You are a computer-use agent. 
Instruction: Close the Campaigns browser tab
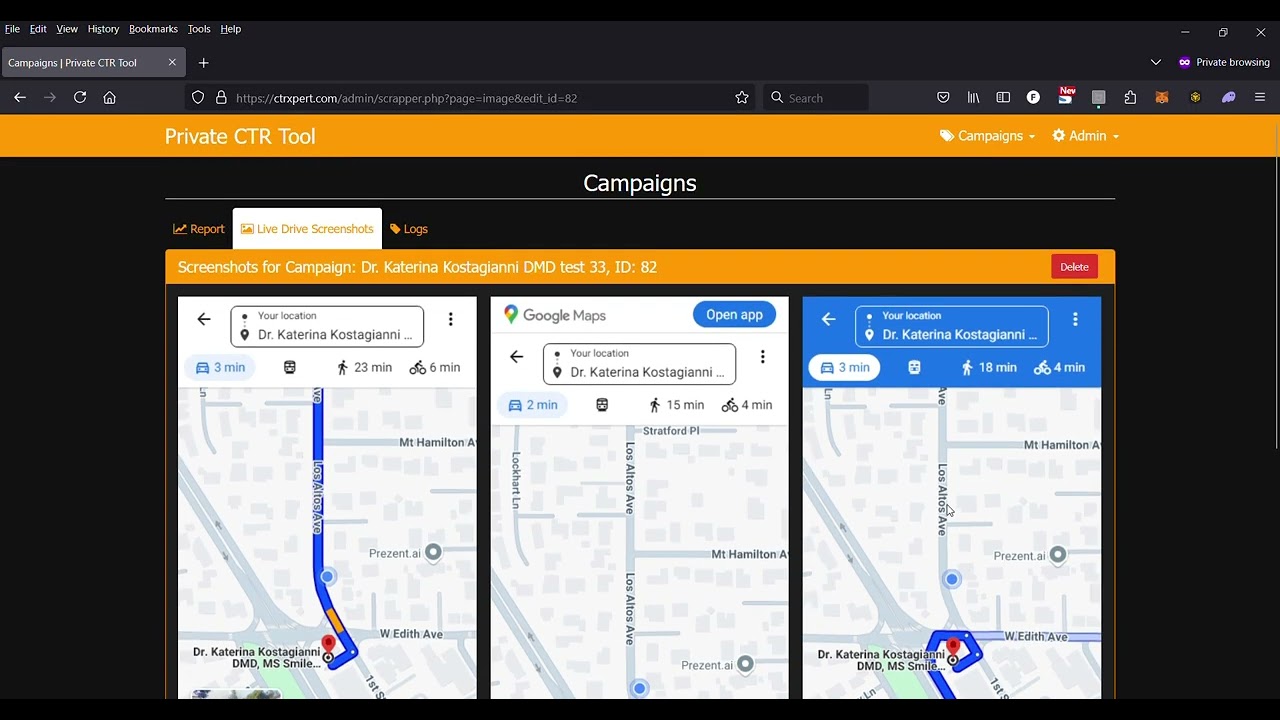pyautogui.click(x=172, y=62)
